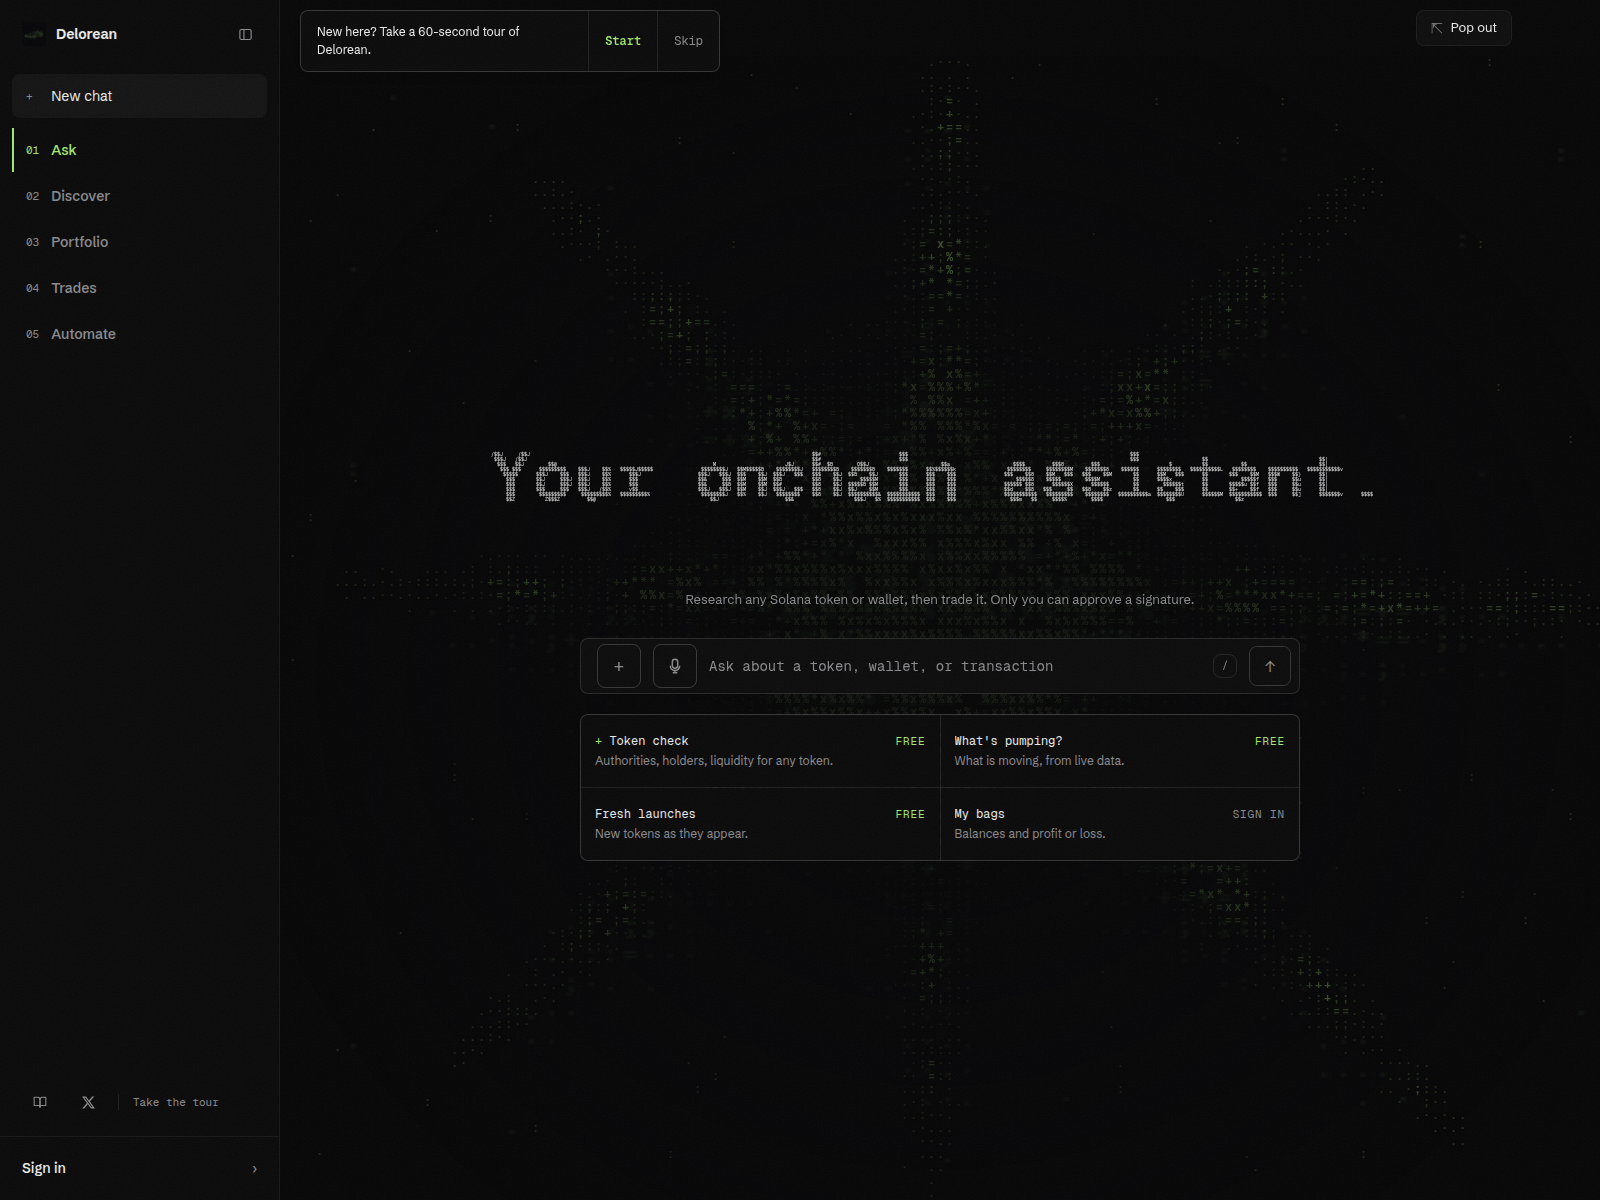Click the 'Research any Solana token' subtitle

point(939,600)
